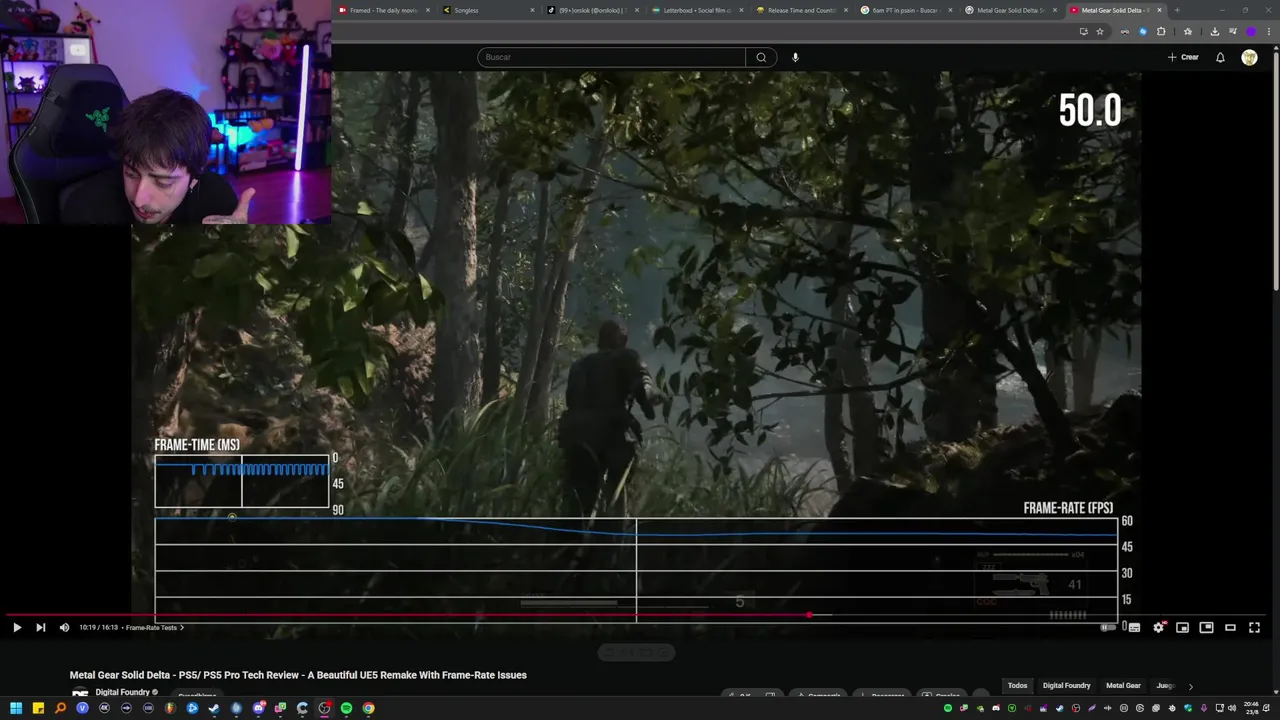Open the Crear menu

click(x=1183, y=57)
